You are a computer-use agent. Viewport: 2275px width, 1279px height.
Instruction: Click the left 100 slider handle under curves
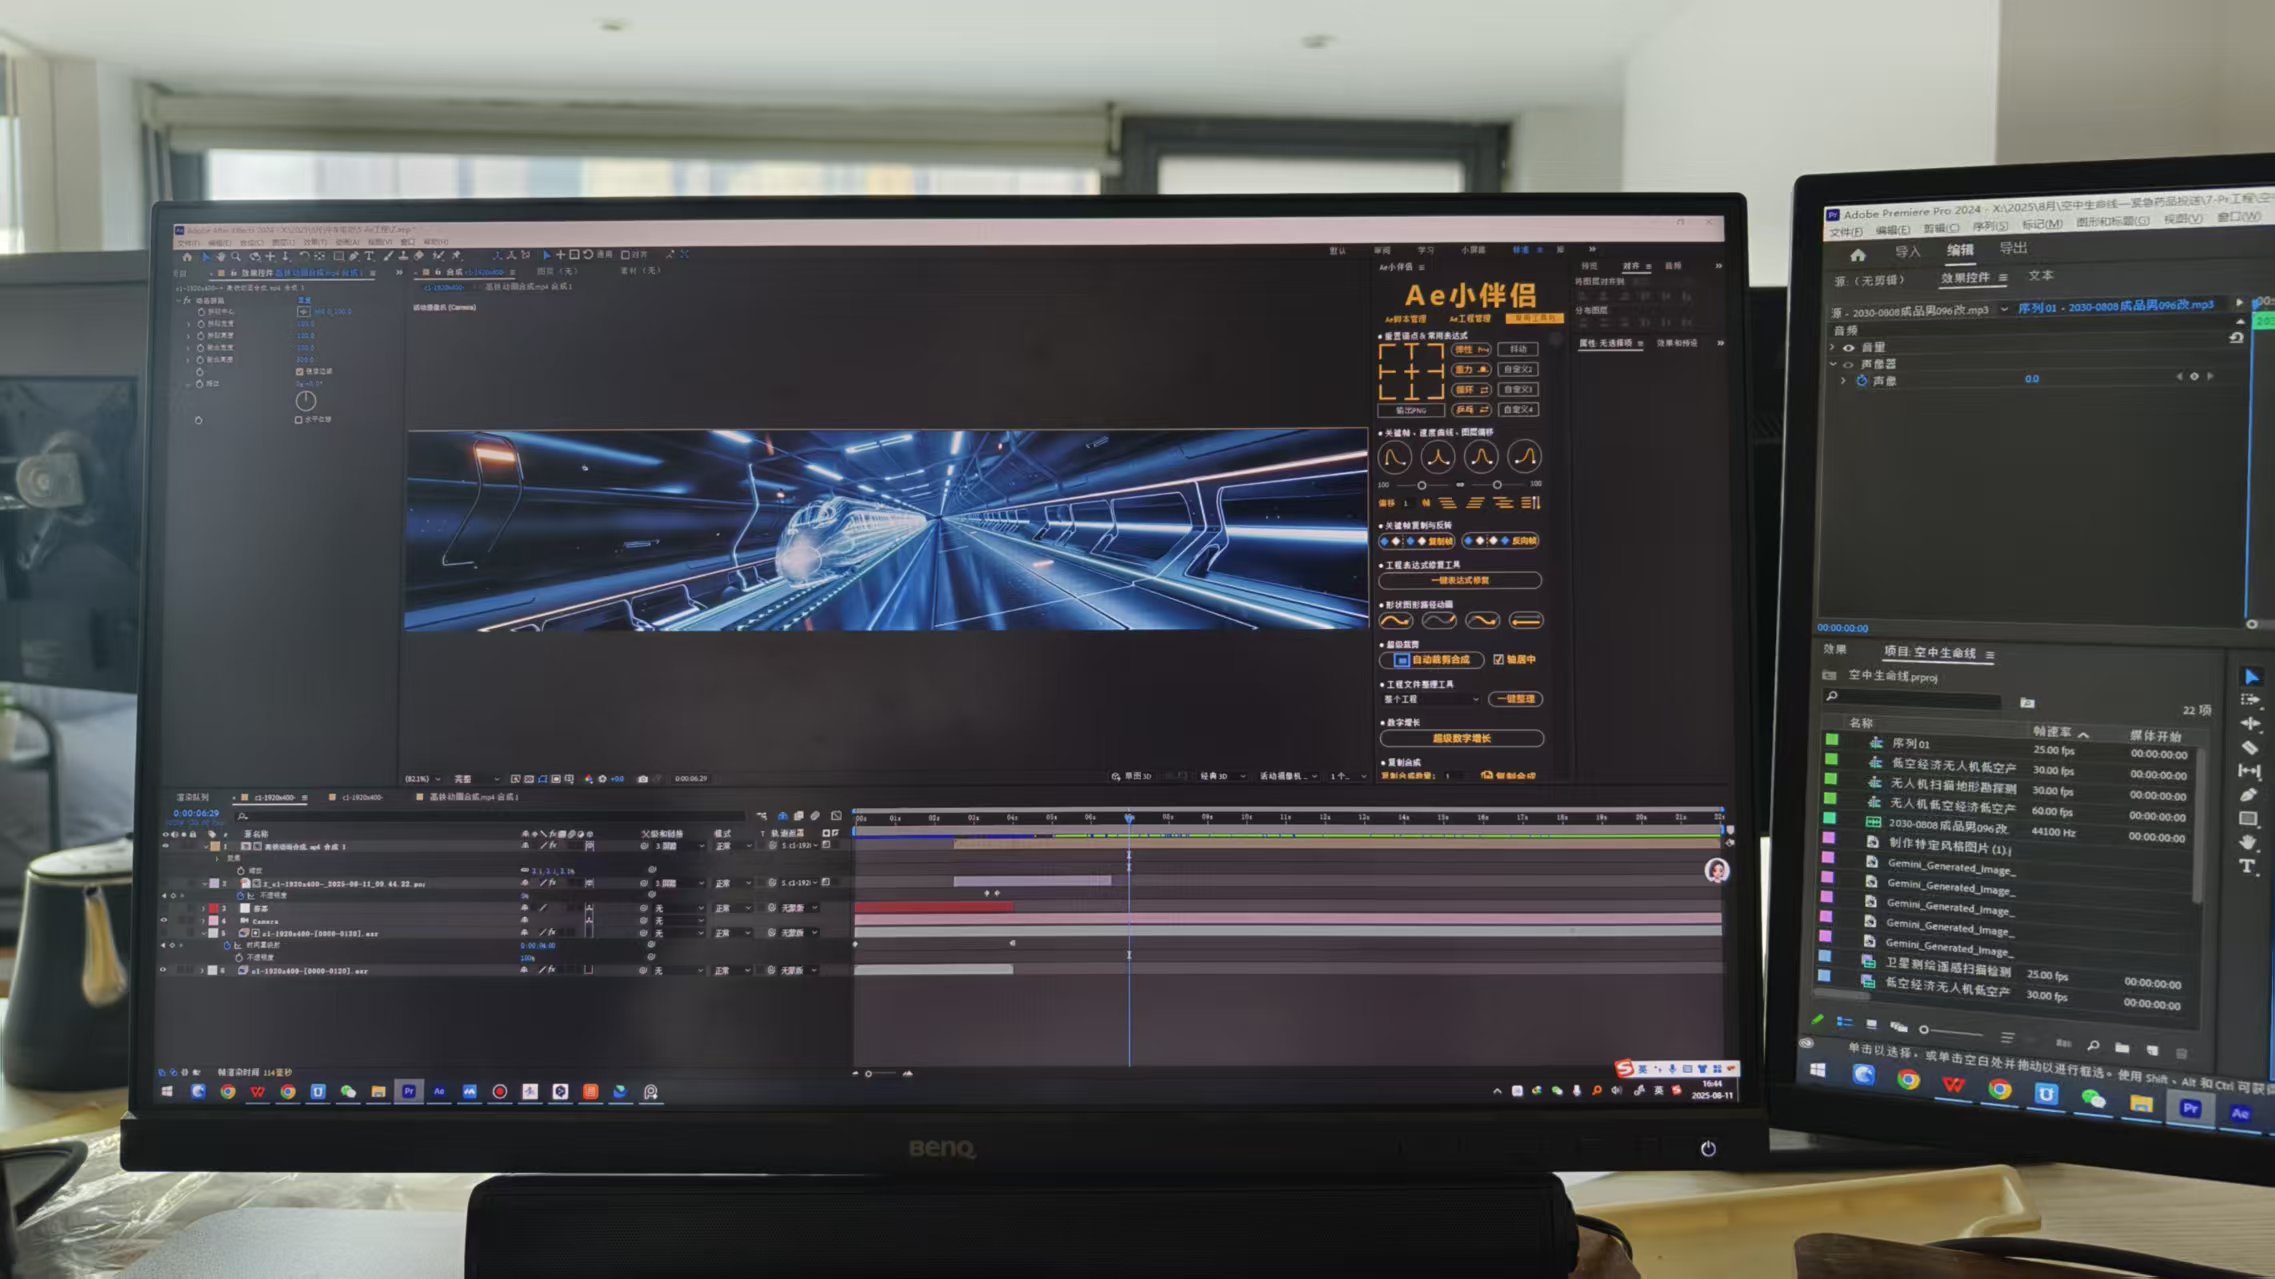point(1421,485)
